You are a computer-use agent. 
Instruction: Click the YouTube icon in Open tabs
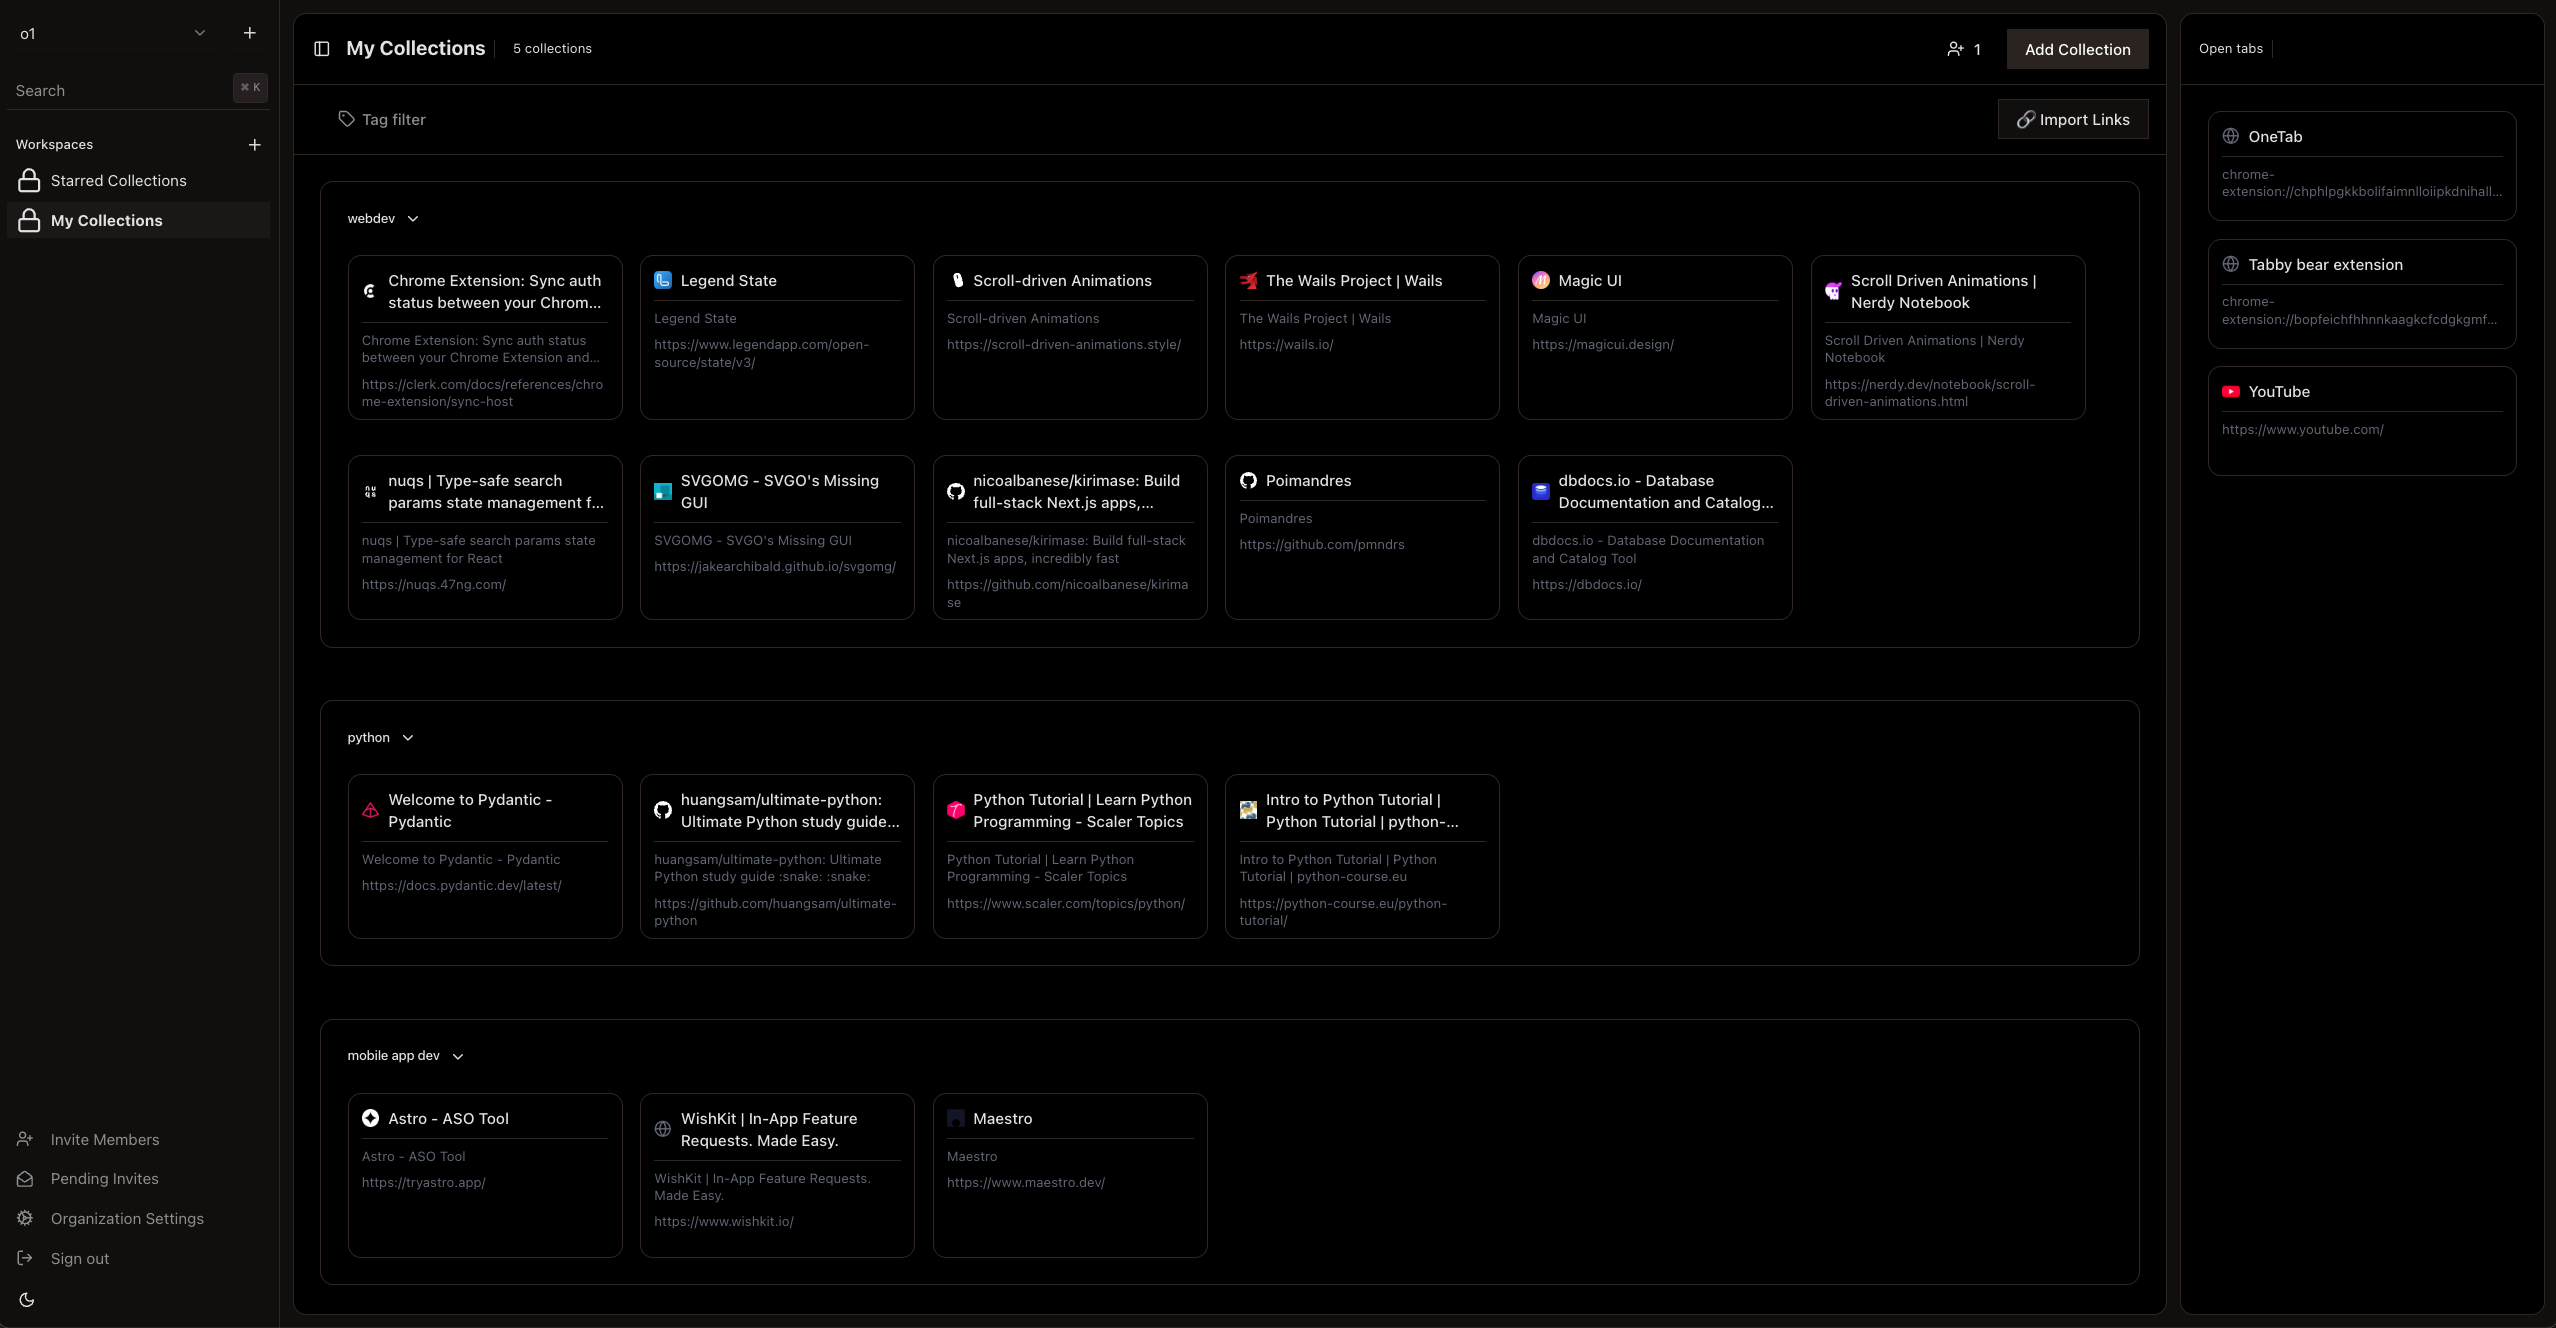(x=2231, y=392)
